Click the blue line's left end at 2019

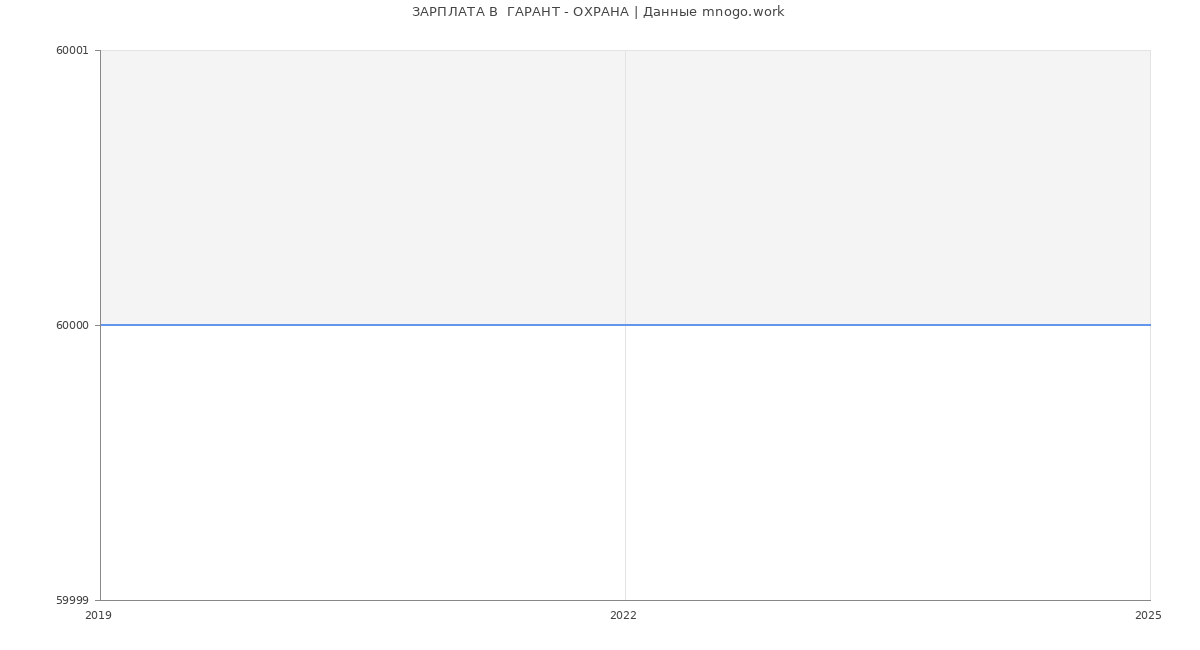(102, 325)
